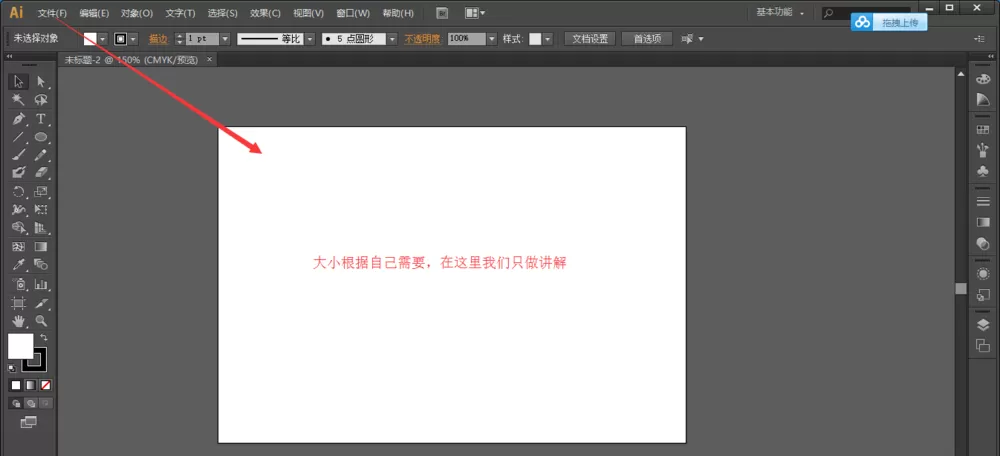Swap fill and stroke colors

coord(43,337)
